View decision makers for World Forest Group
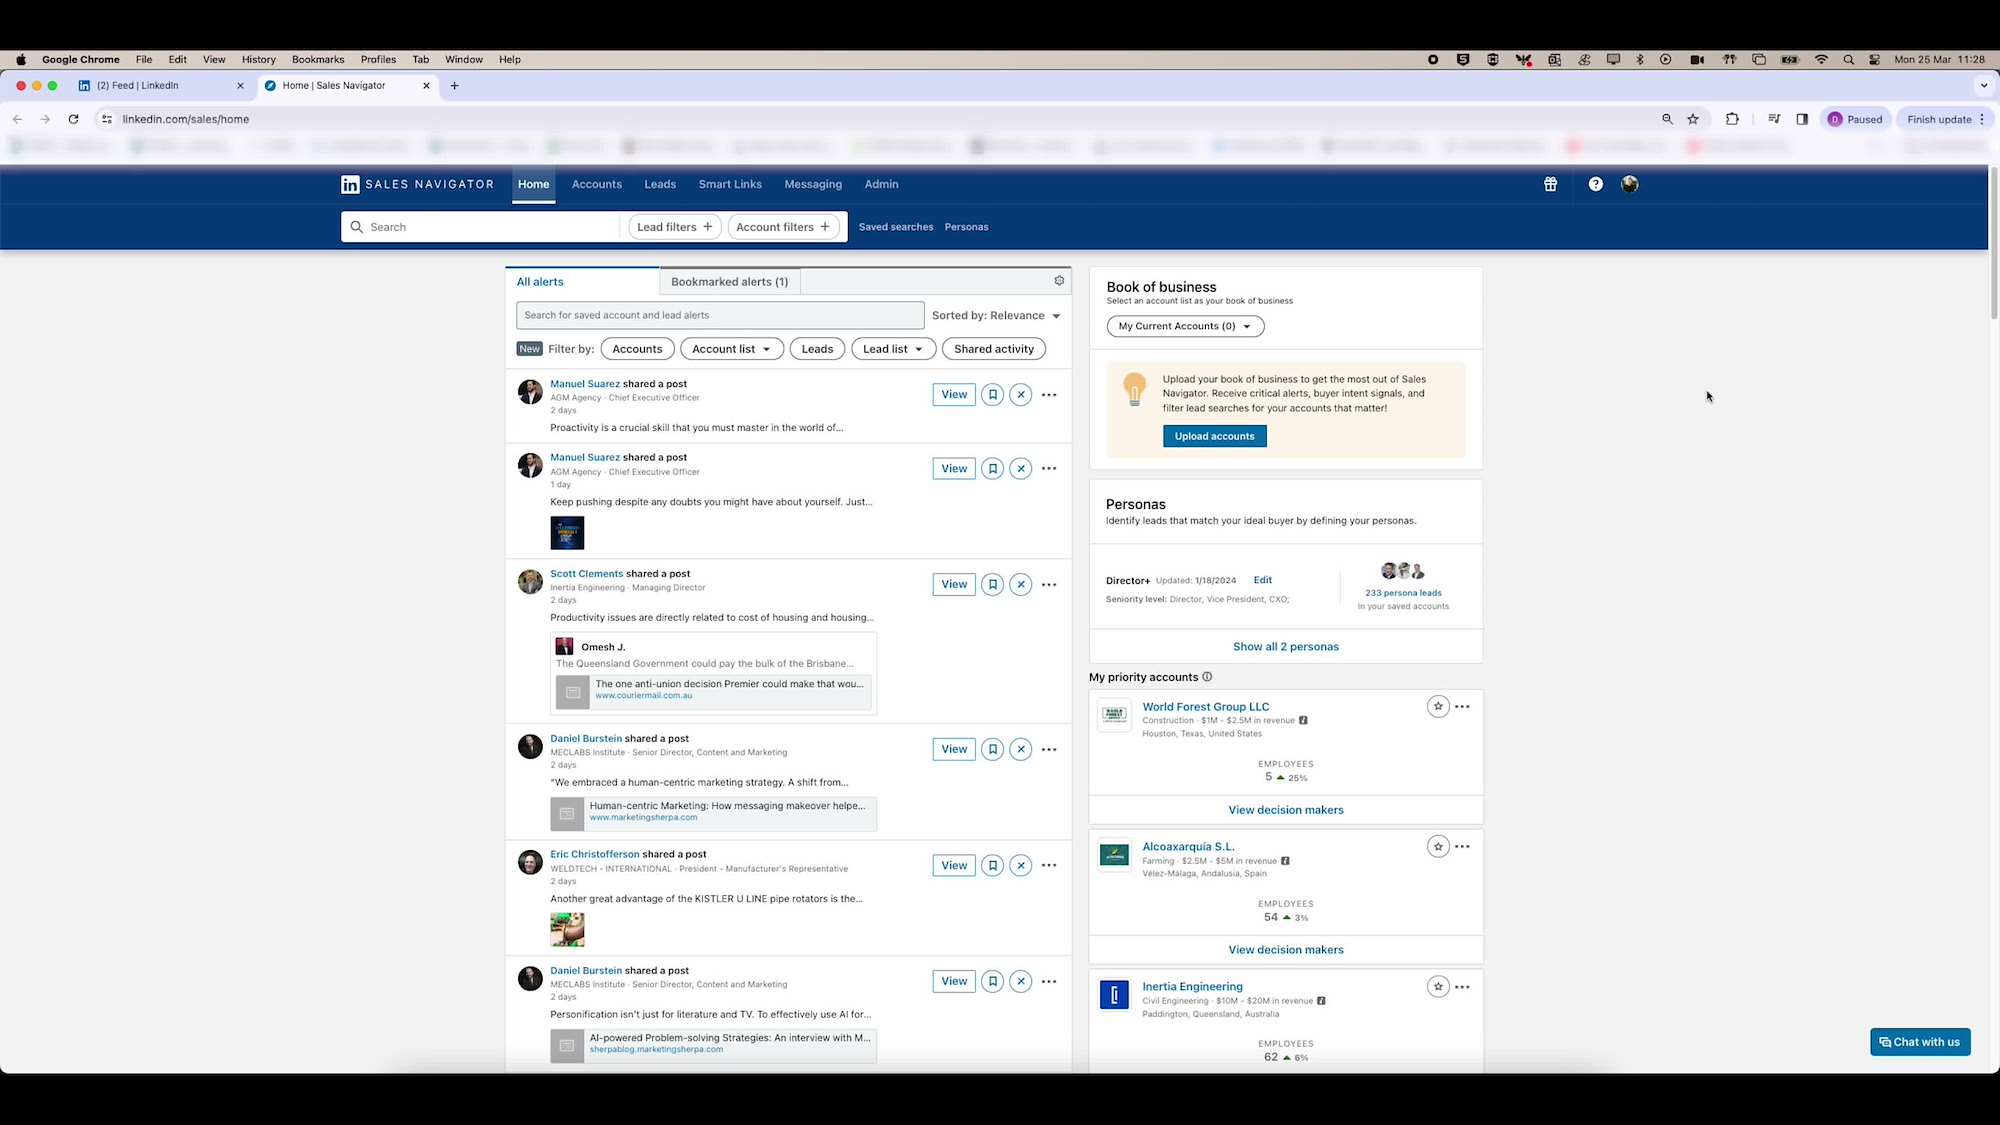2000x1125 pixels. (x=1286, y=810)
